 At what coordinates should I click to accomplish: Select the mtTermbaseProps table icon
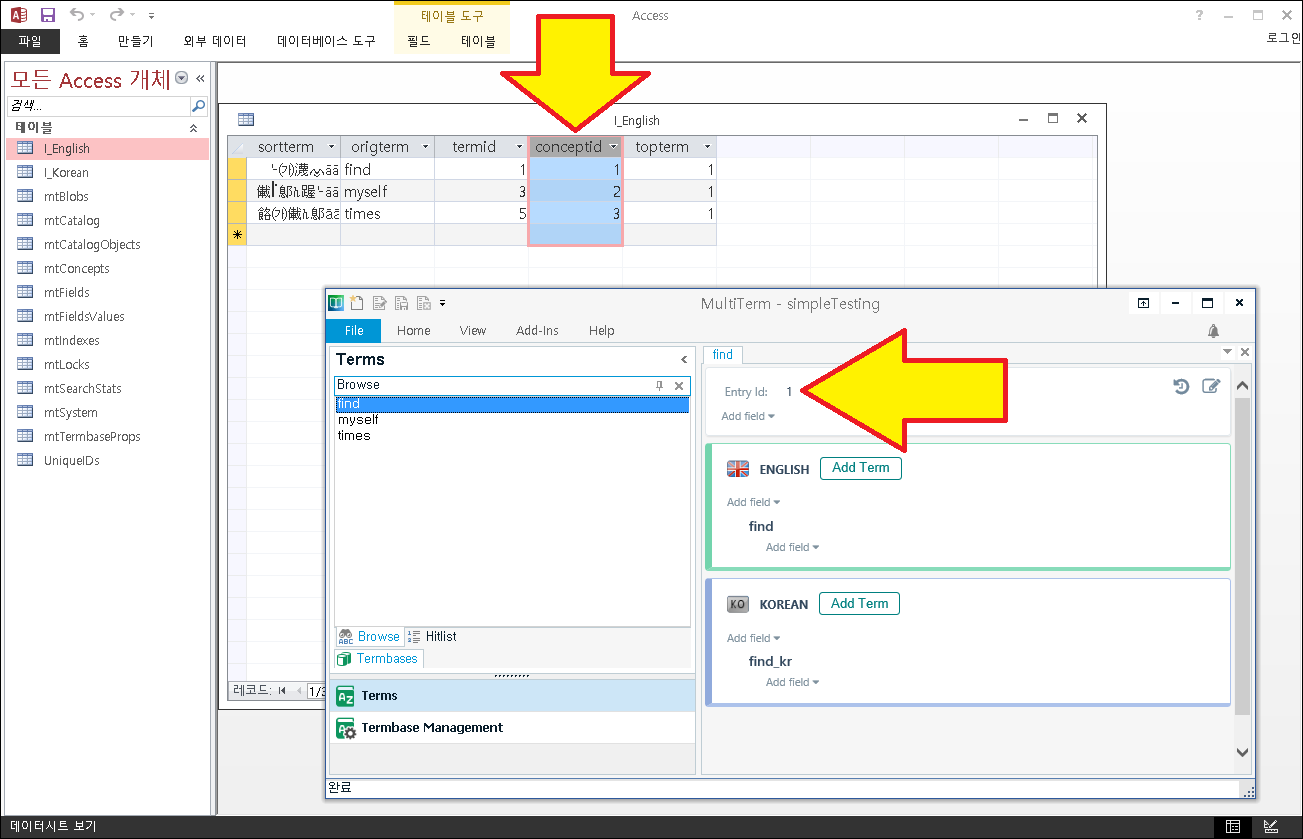(26, 436)
